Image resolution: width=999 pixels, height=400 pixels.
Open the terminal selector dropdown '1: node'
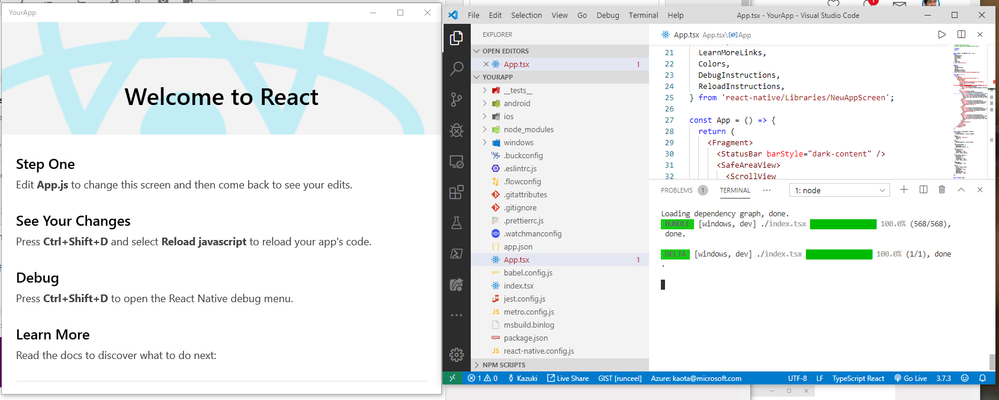839,190
